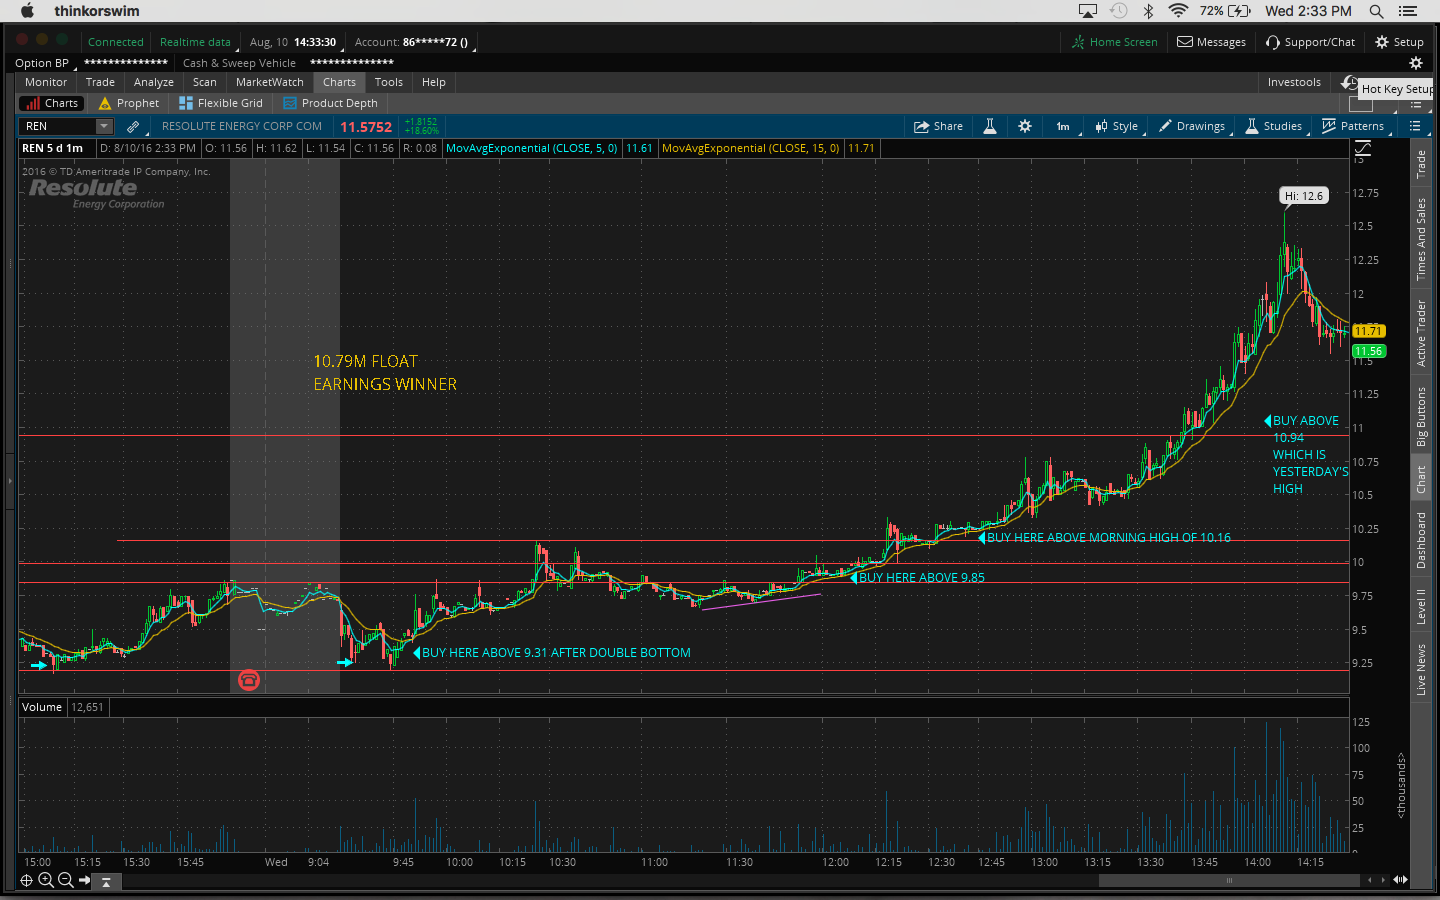Click the Share button
The width and height of the screenshot is (1440, 900).
tap(938, 126)
